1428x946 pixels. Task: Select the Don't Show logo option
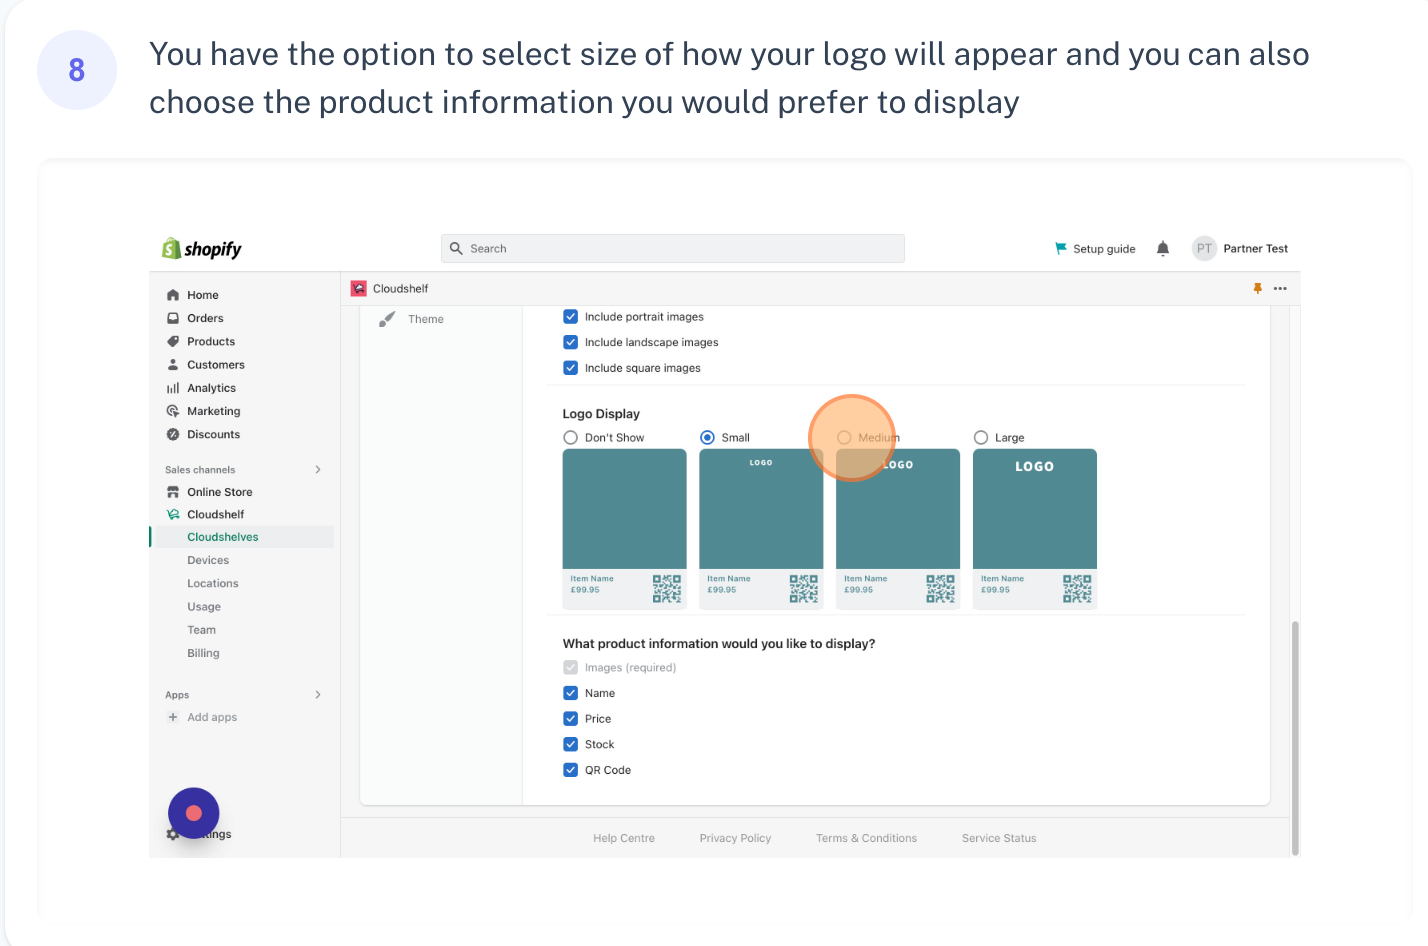[571, 438]
